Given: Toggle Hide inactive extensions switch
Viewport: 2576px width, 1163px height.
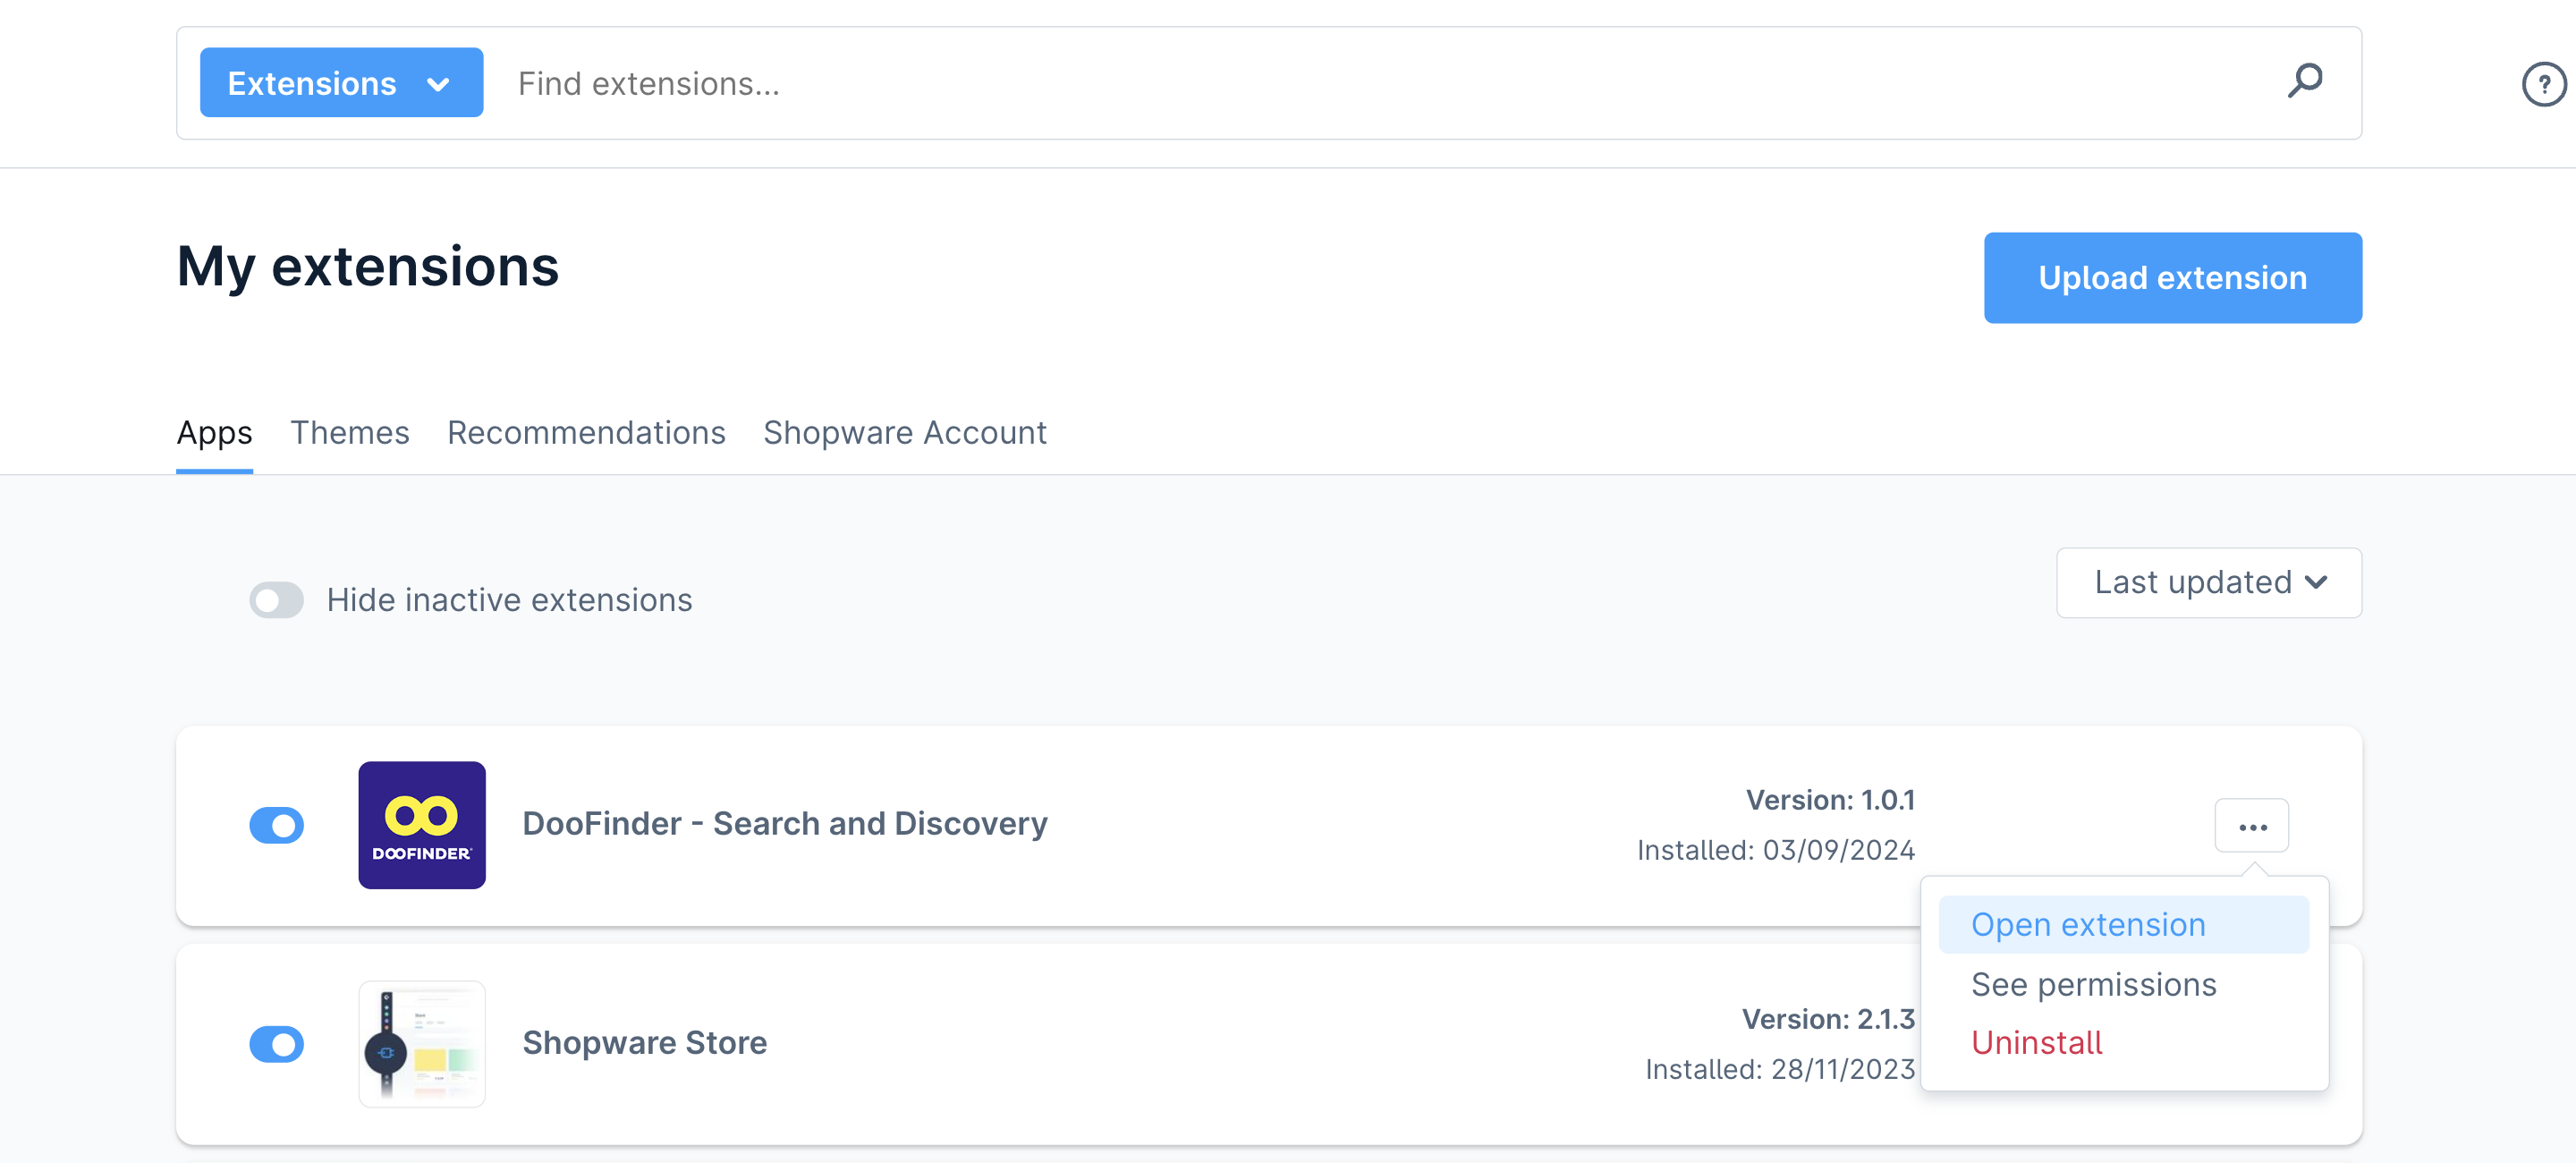Looking at the screenshot, I should [276, 600].
